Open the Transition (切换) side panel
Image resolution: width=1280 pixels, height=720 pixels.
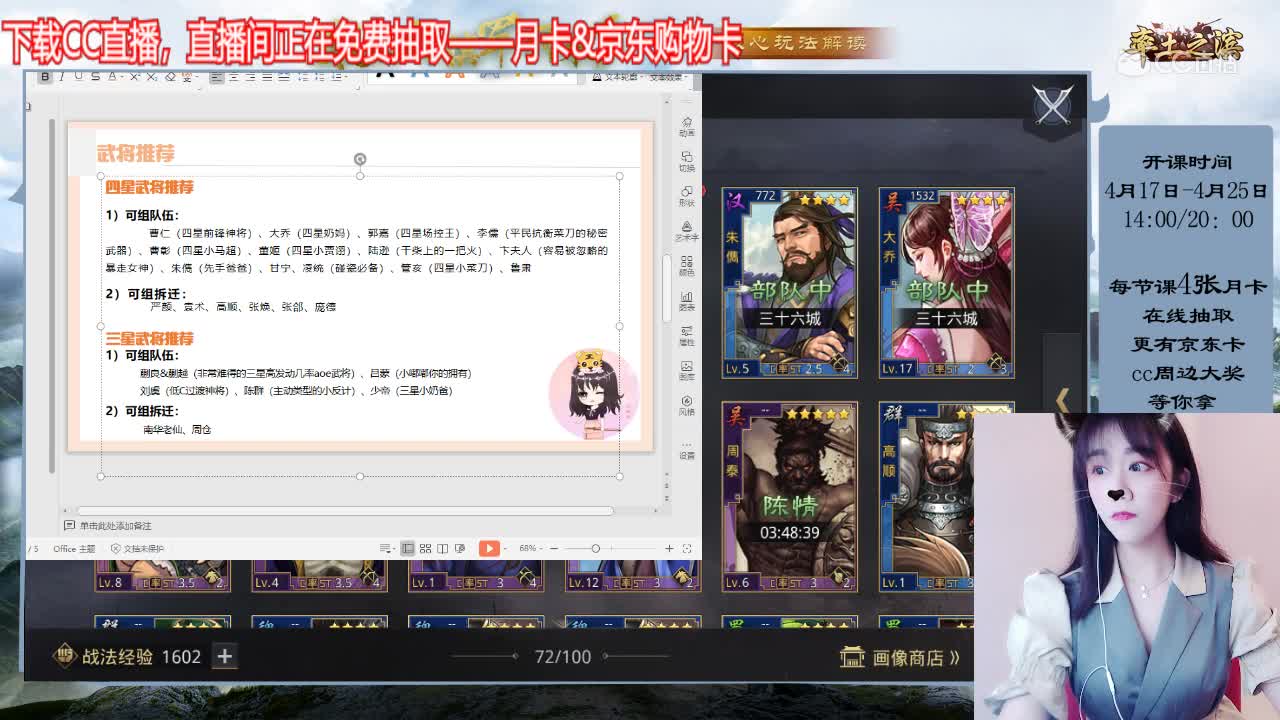[x=687, y=161]
